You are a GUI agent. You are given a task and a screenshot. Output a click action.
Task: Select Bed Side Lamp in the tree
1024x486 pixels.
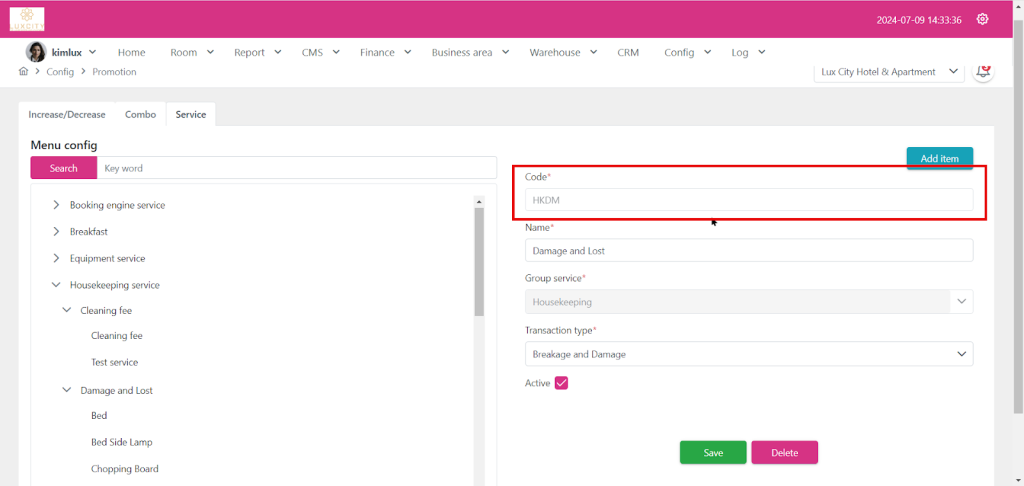tap(121, 442)
